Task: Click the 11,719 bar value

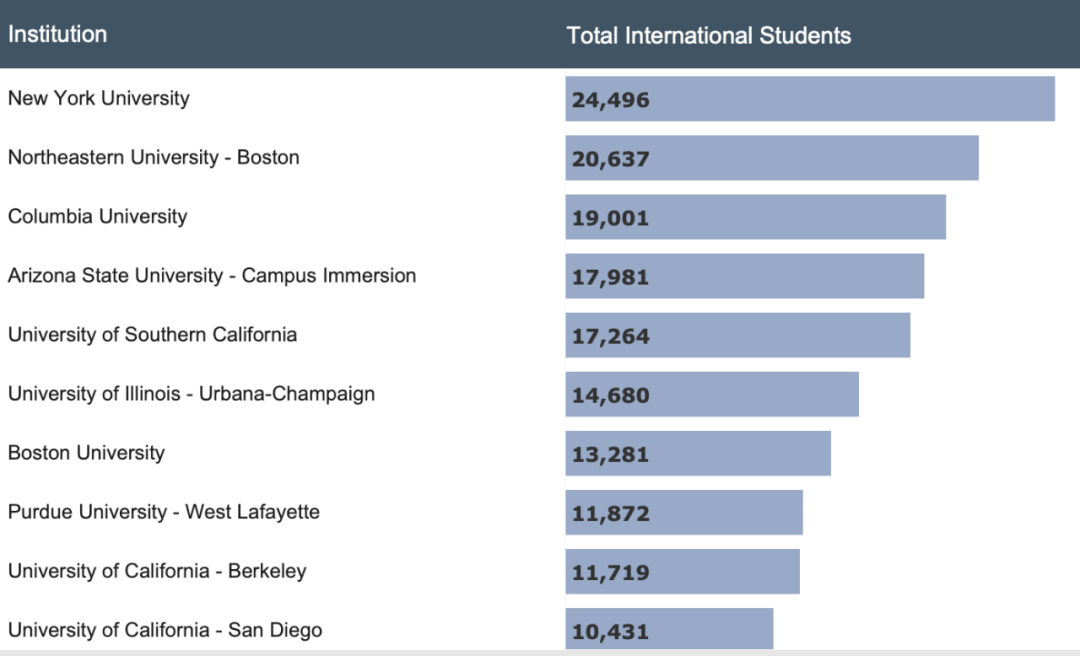Action: tap(610, 573)
